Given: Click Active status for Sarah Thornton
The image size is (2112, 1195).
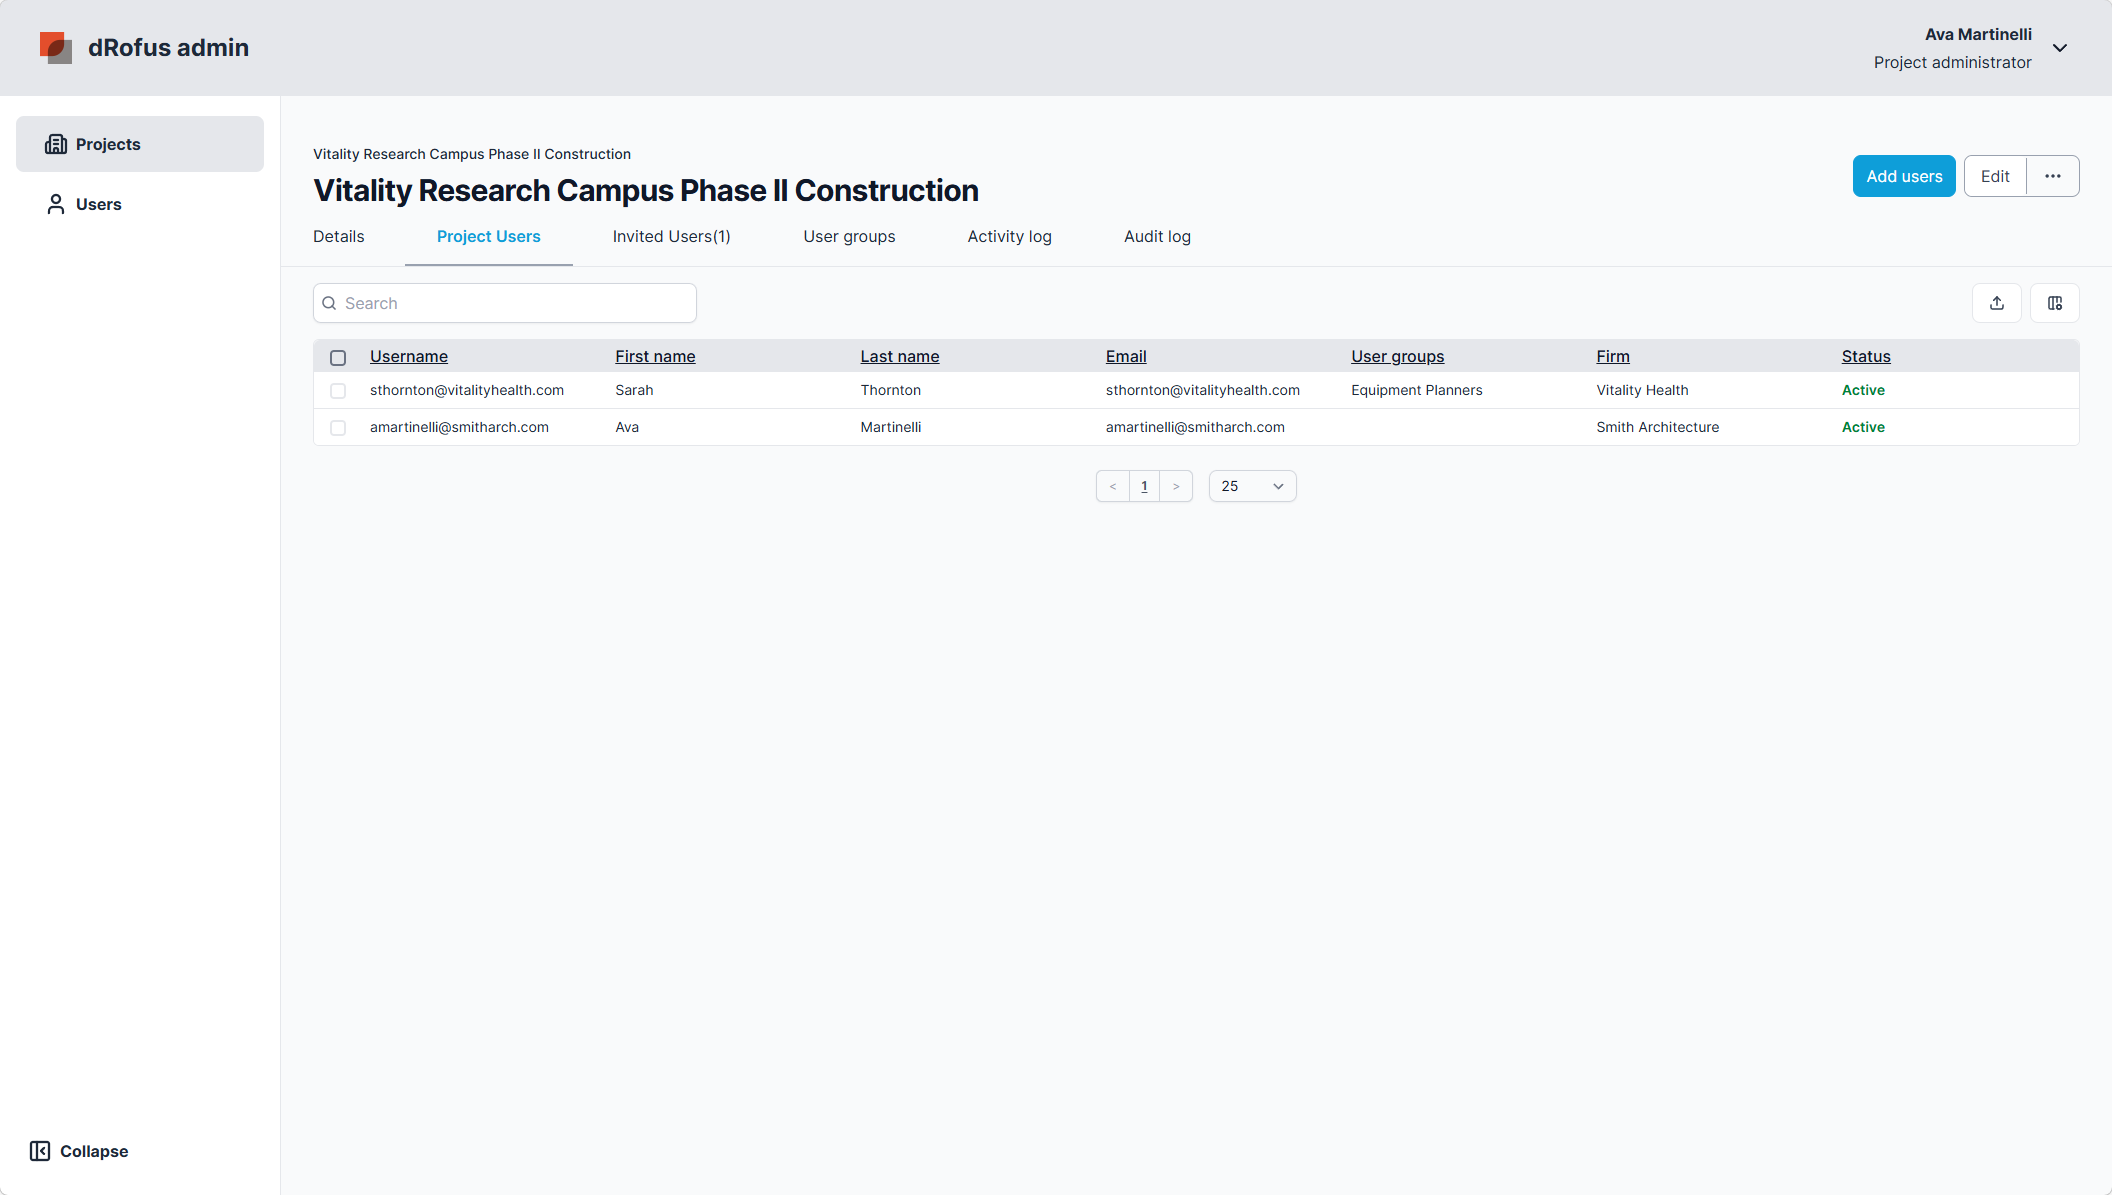Looking at the screenshot, I should coord(1863,390).
